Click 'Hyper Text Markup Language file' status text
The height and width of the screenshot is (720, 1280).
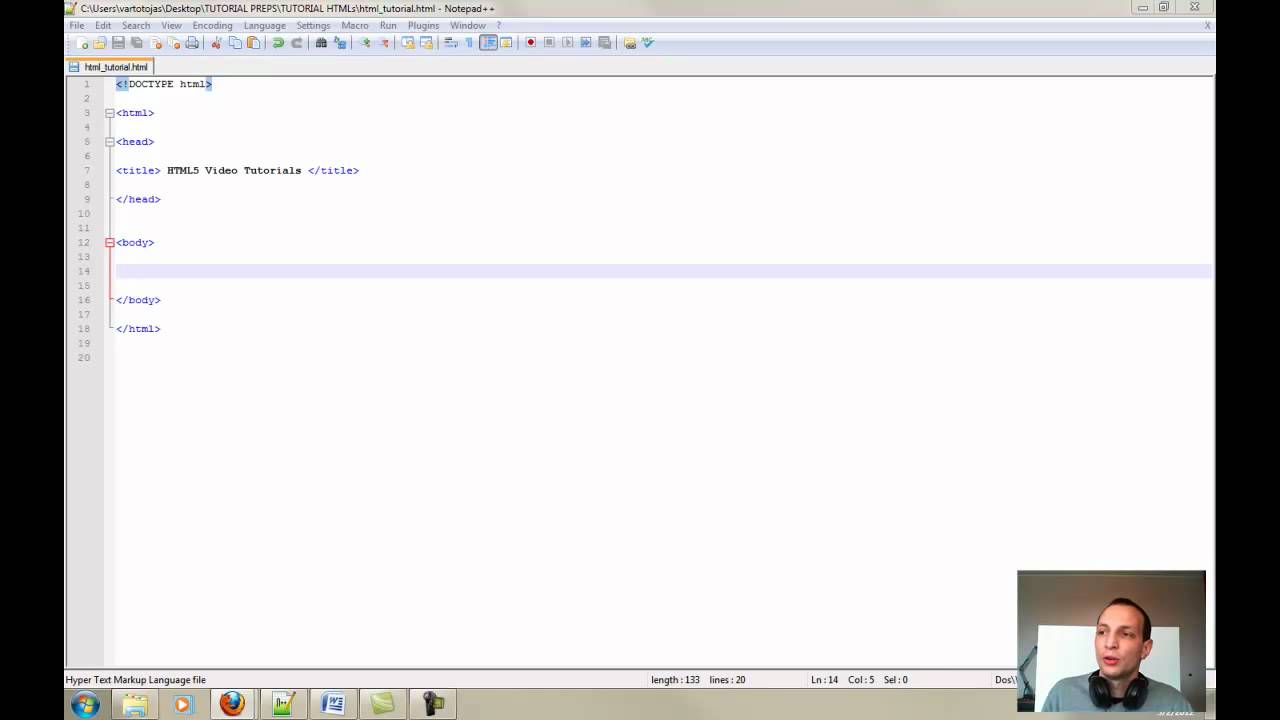pos(136,680)
